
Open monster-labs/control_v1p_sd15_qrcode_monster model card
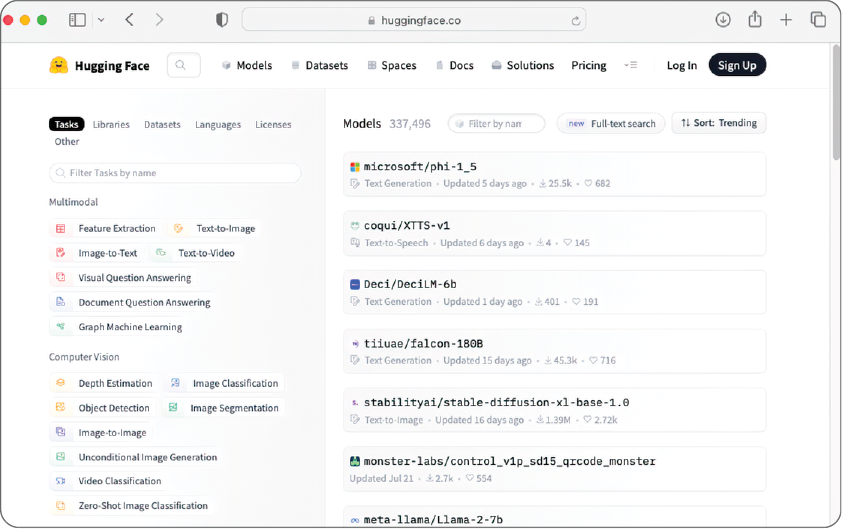(x=554, y=469)
